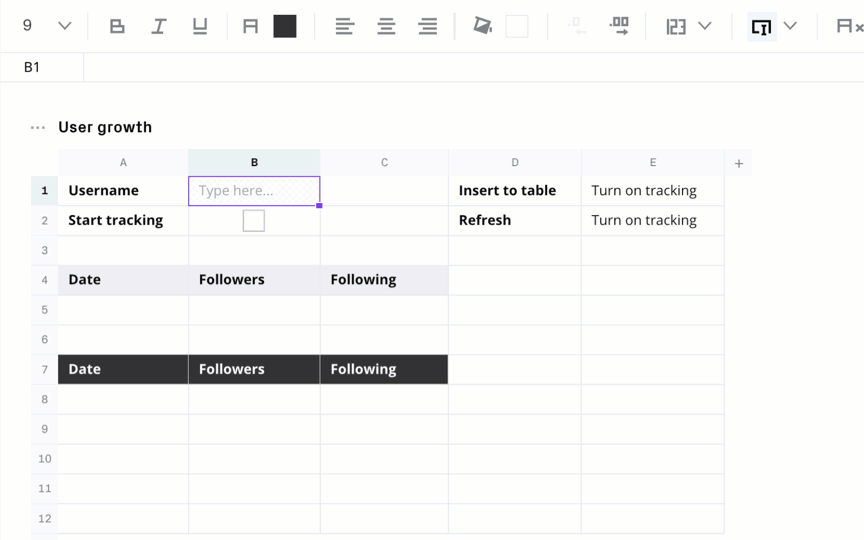Select the dark Followers header in row 7

[x=254, y=369]
